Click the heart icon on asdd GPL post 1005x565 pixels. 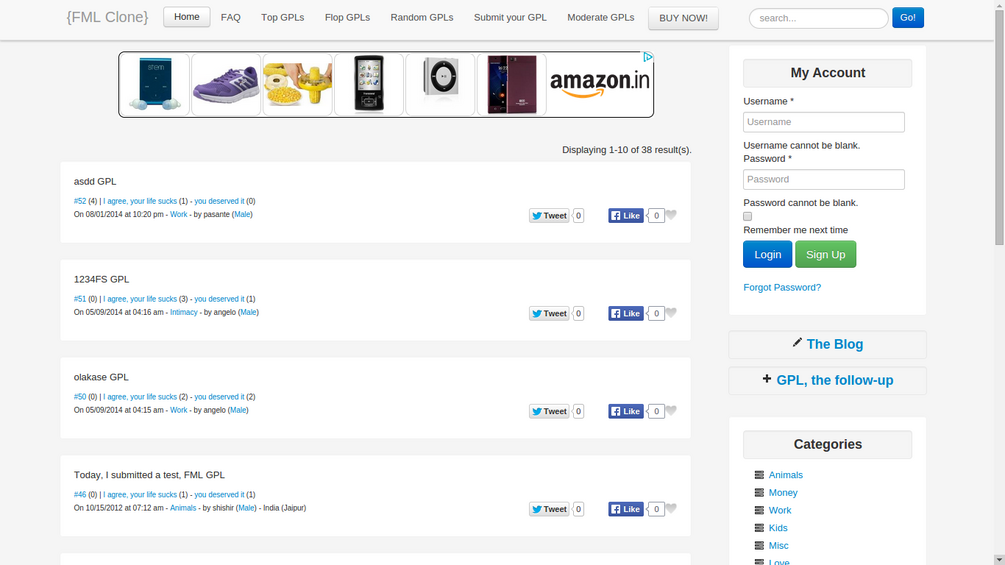point(671,215)
